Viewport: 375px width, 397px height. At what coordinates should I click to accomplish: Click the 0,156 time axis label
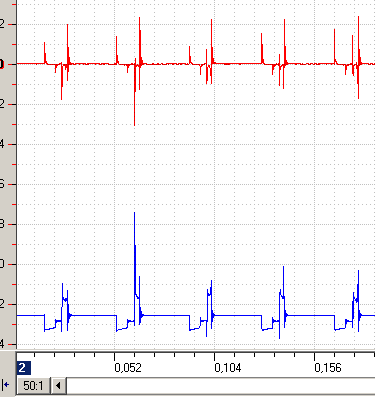(328, 368)
